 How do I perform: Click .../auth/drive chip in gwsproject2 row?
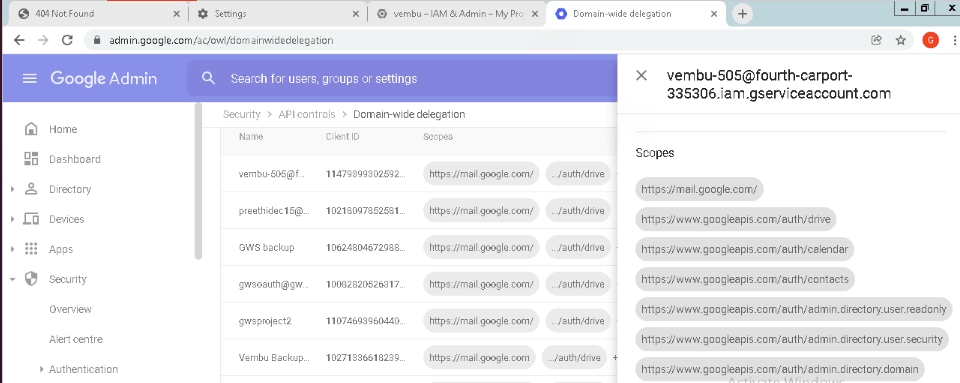(x=578, y=321)
